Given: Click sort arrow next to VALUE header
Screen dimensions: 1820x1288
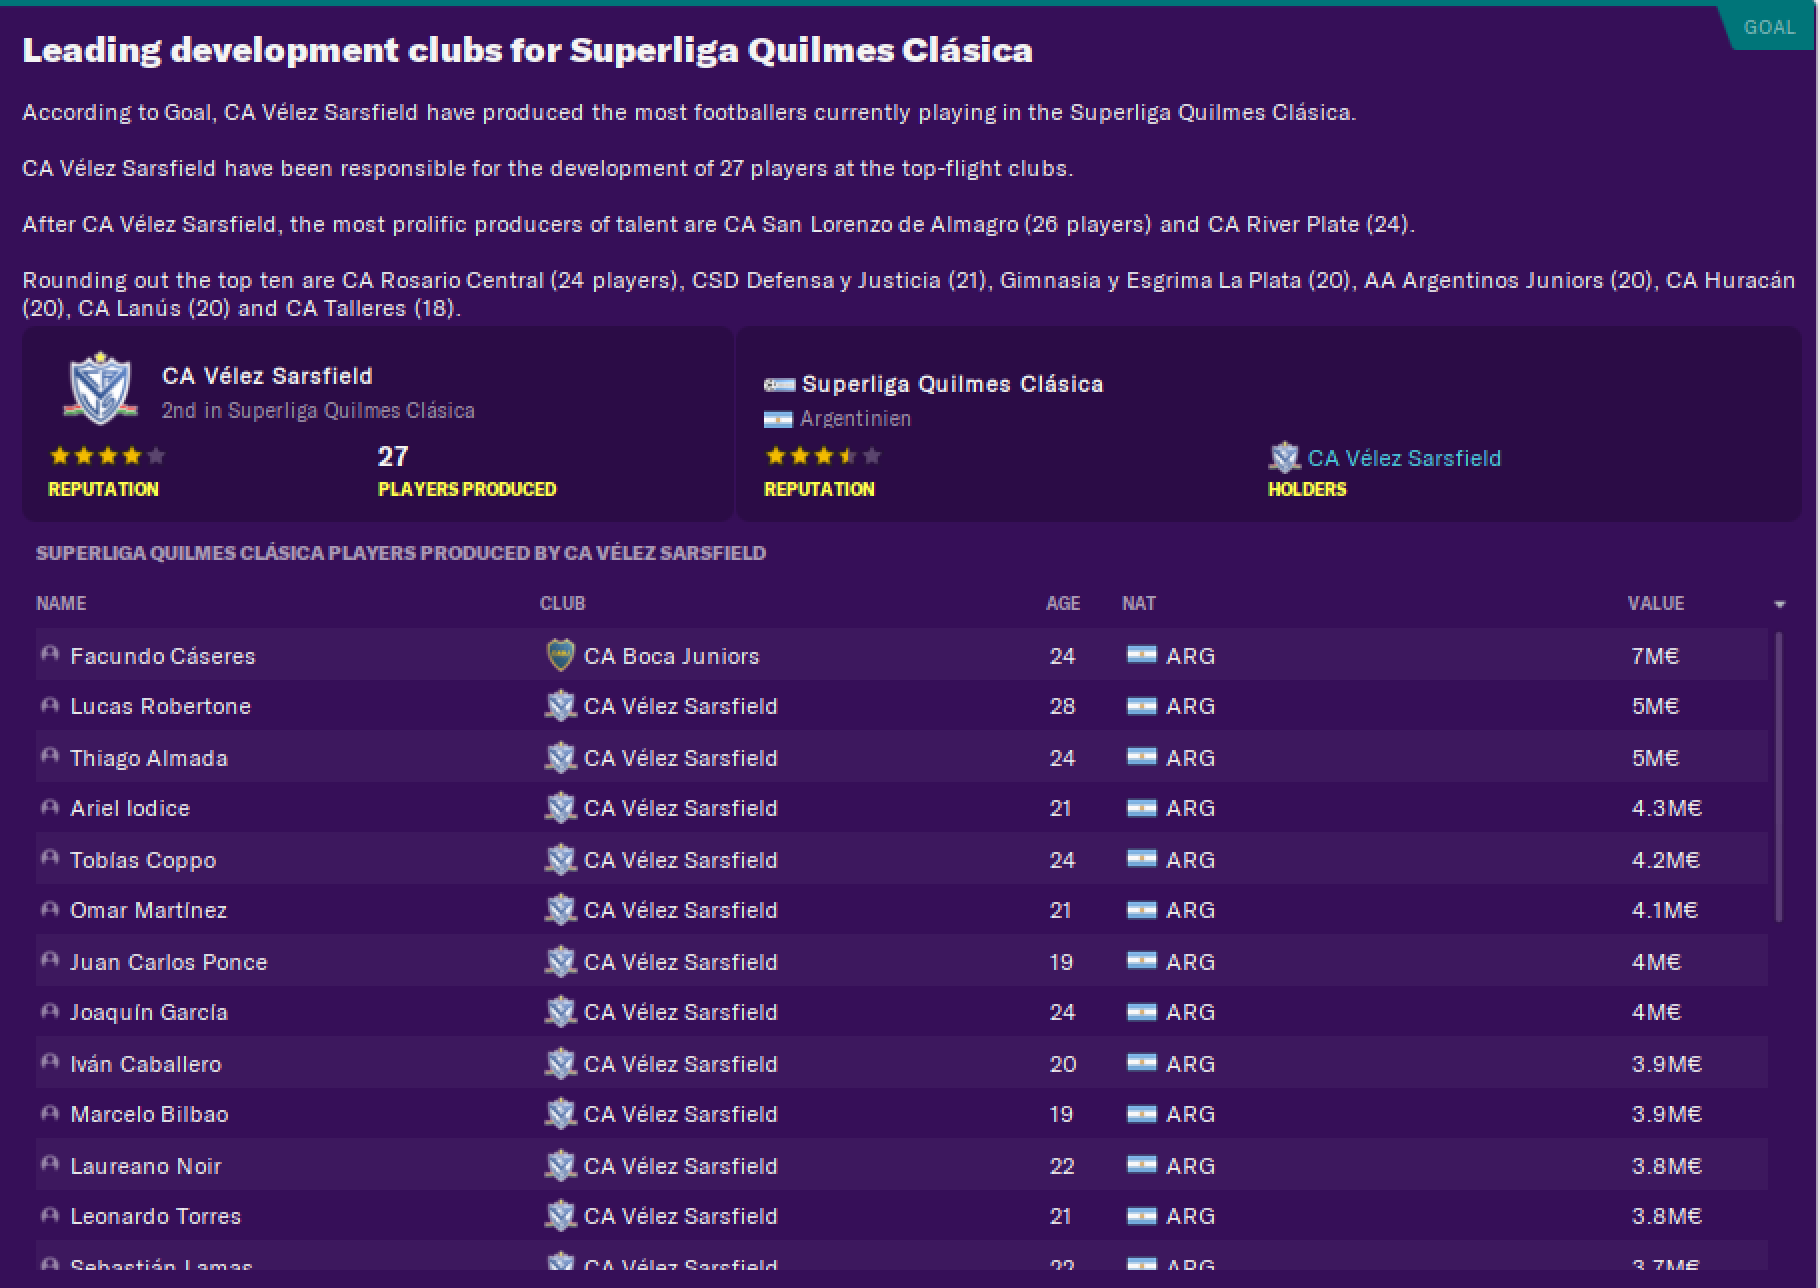Looking at the screenshot, I should [1779, 604].
